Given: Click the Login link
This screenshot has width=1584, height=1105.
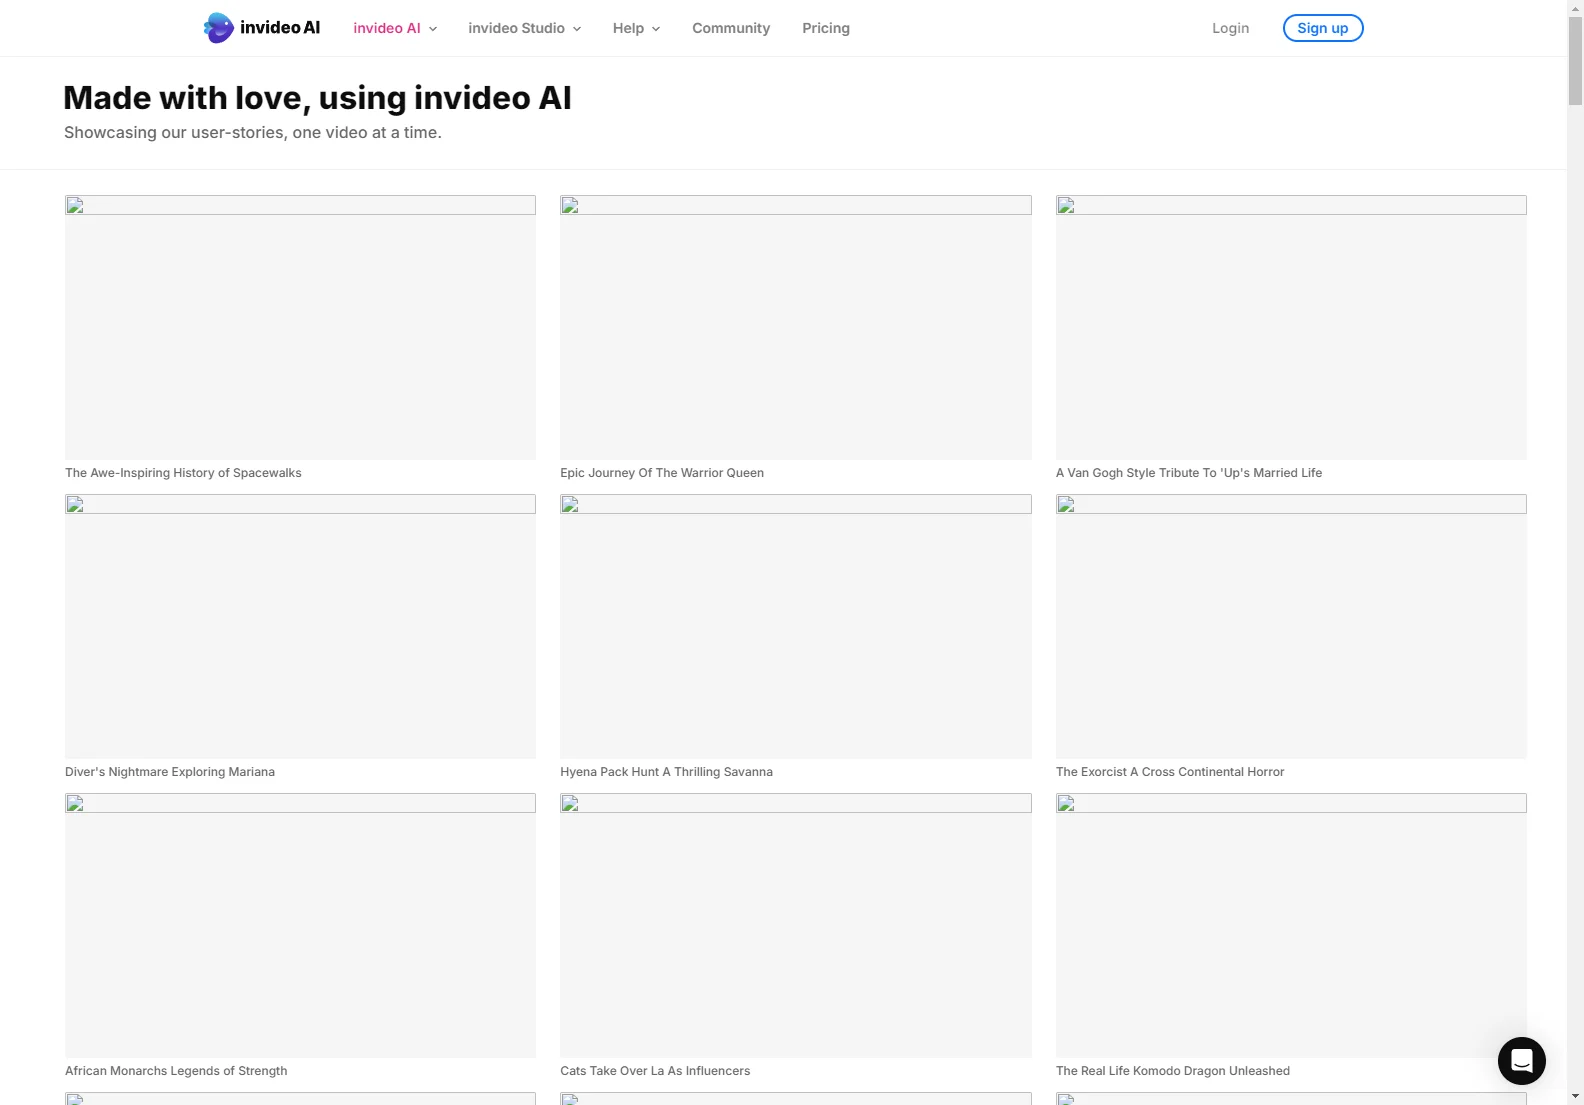Looking at the screenshot, I should (x=1230, y=28).
